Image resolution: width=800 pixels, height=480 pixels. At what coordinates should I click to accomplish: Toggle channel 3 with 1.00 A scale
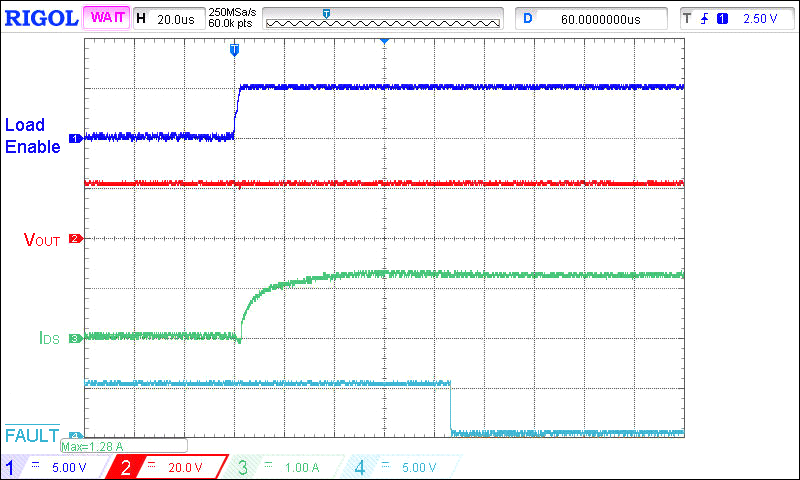280,467
